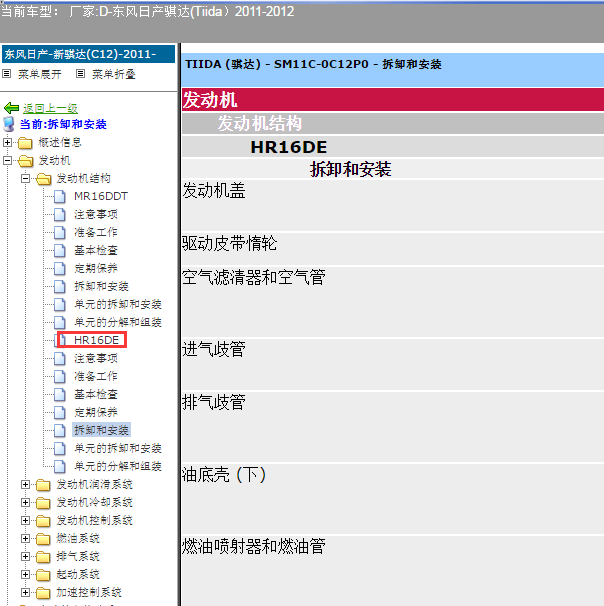604x606 pixels.
Task: Select 准备工作 listed under MR16DDT
Action: coord(96,232)
